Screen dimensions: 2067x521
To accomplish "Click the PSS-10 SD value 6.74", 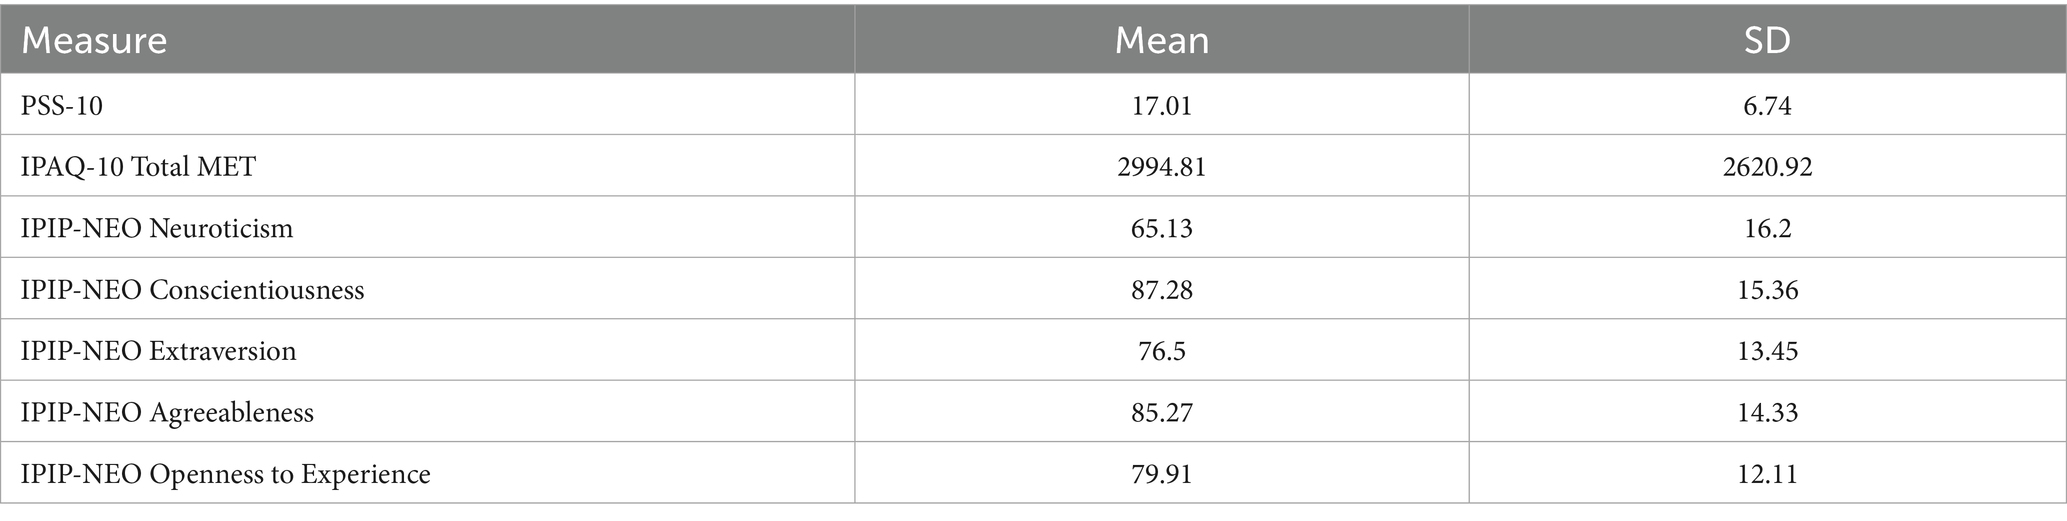I will point(1767,105).
